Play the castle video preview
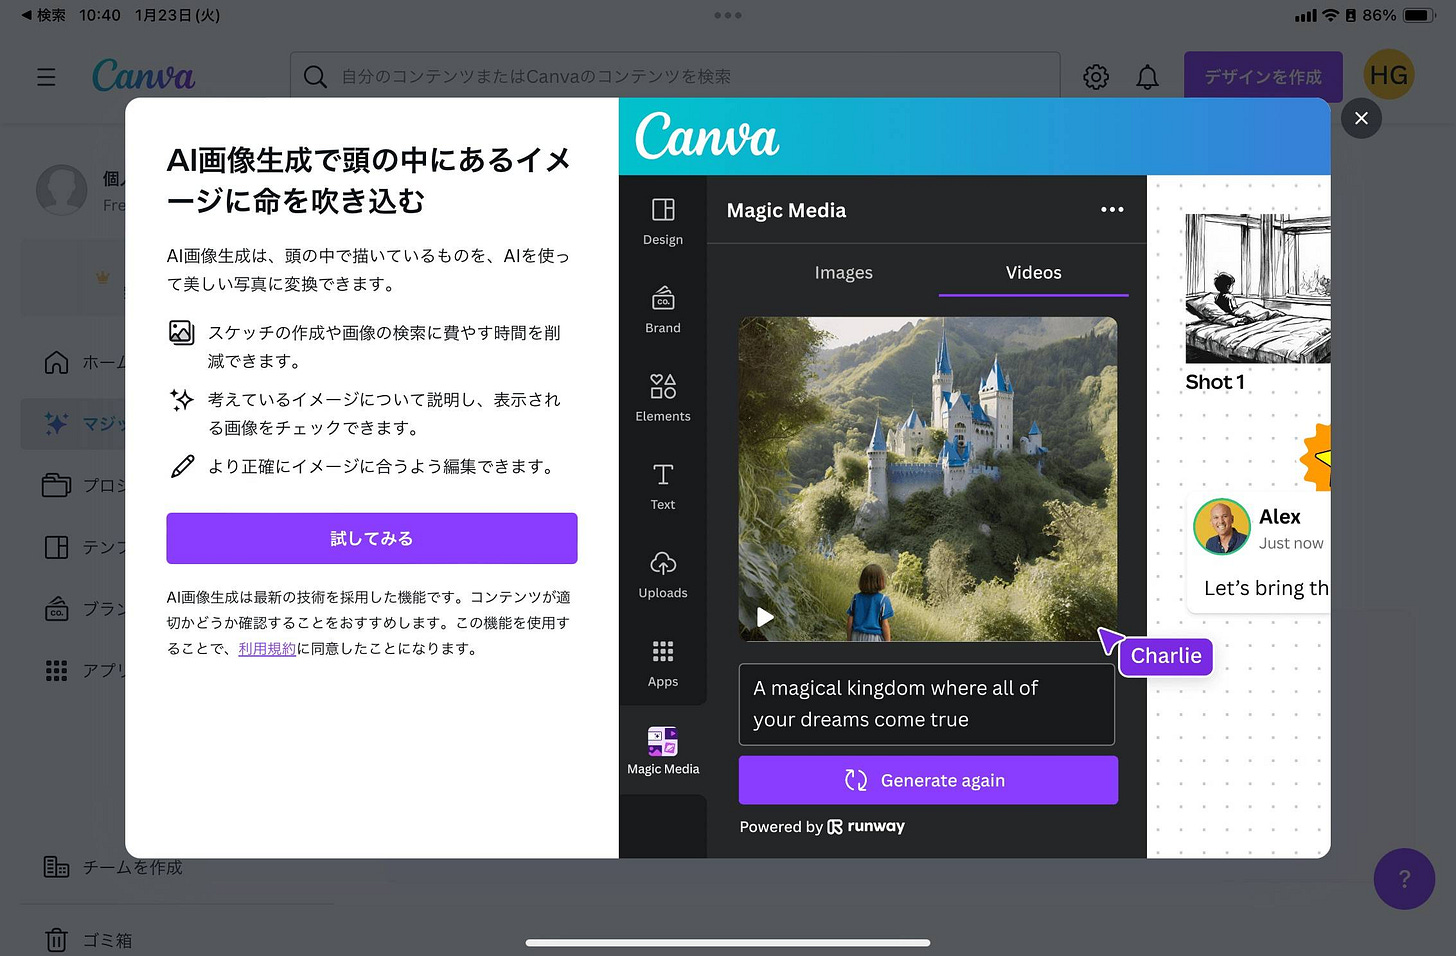 (x=765, y=617)
